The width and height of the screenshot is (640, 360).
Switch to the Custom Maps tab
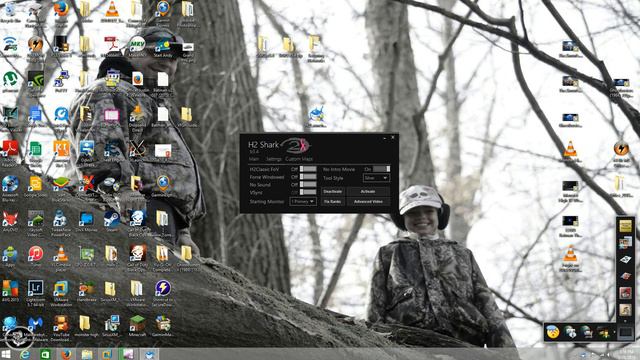click(x=299, y=159)
